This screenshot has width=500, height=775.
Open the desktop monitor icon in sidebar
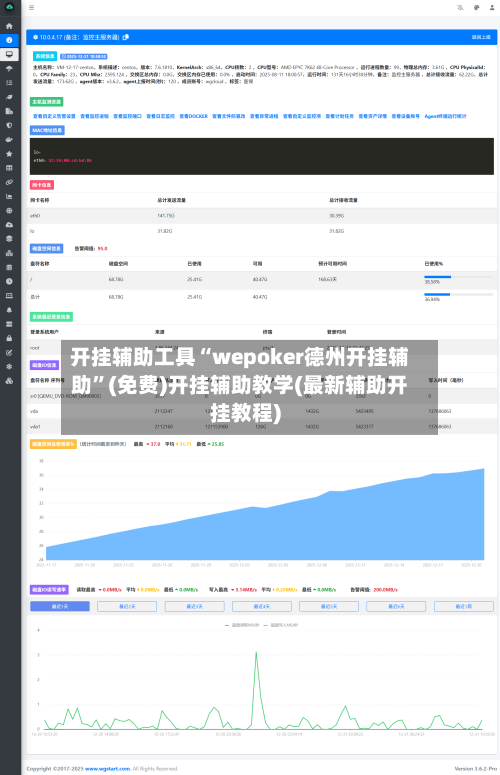click(x=9, y=54)
